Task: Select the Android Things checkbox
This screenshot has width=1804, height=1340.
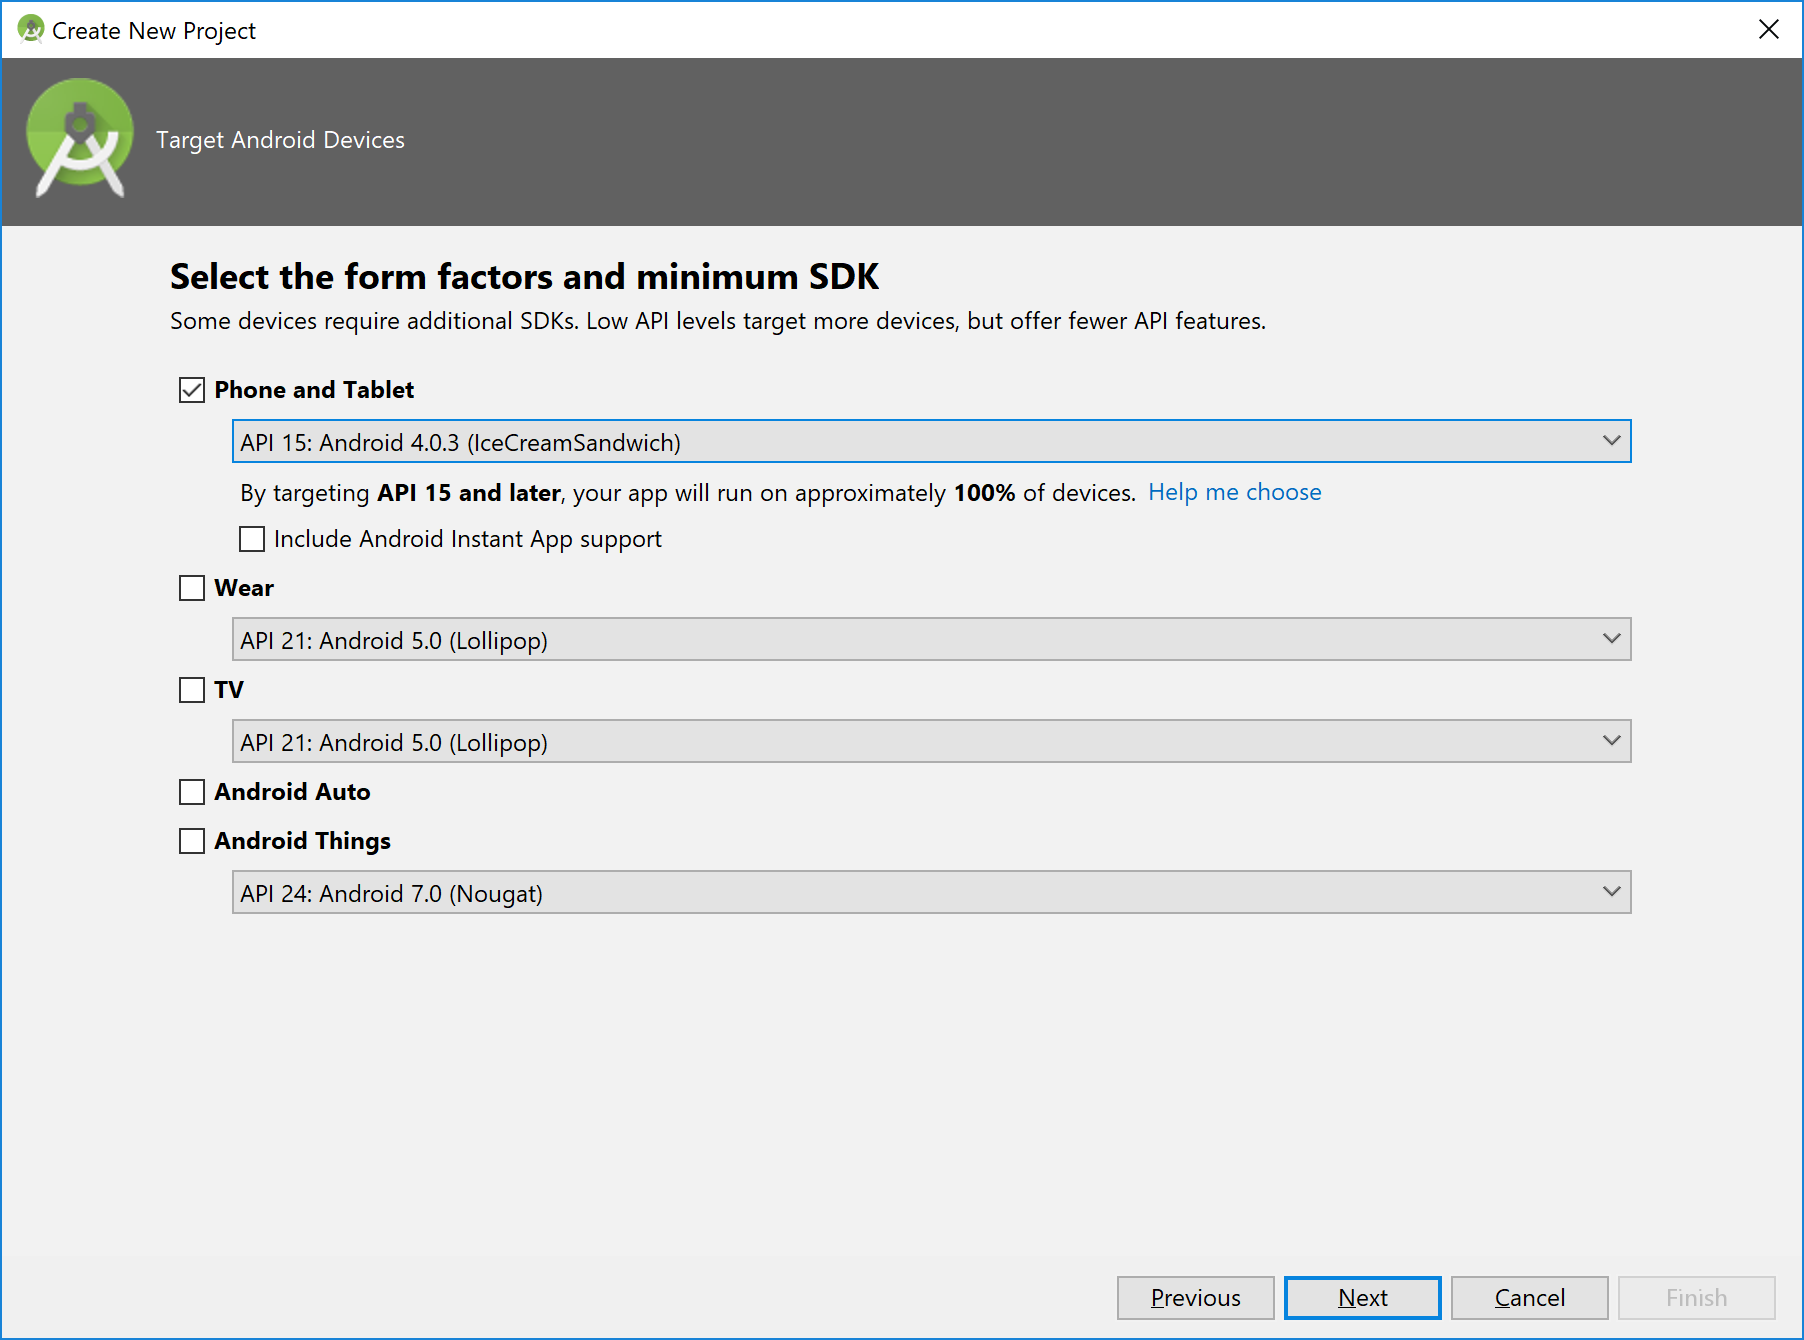Action: [x=192, y=841]
